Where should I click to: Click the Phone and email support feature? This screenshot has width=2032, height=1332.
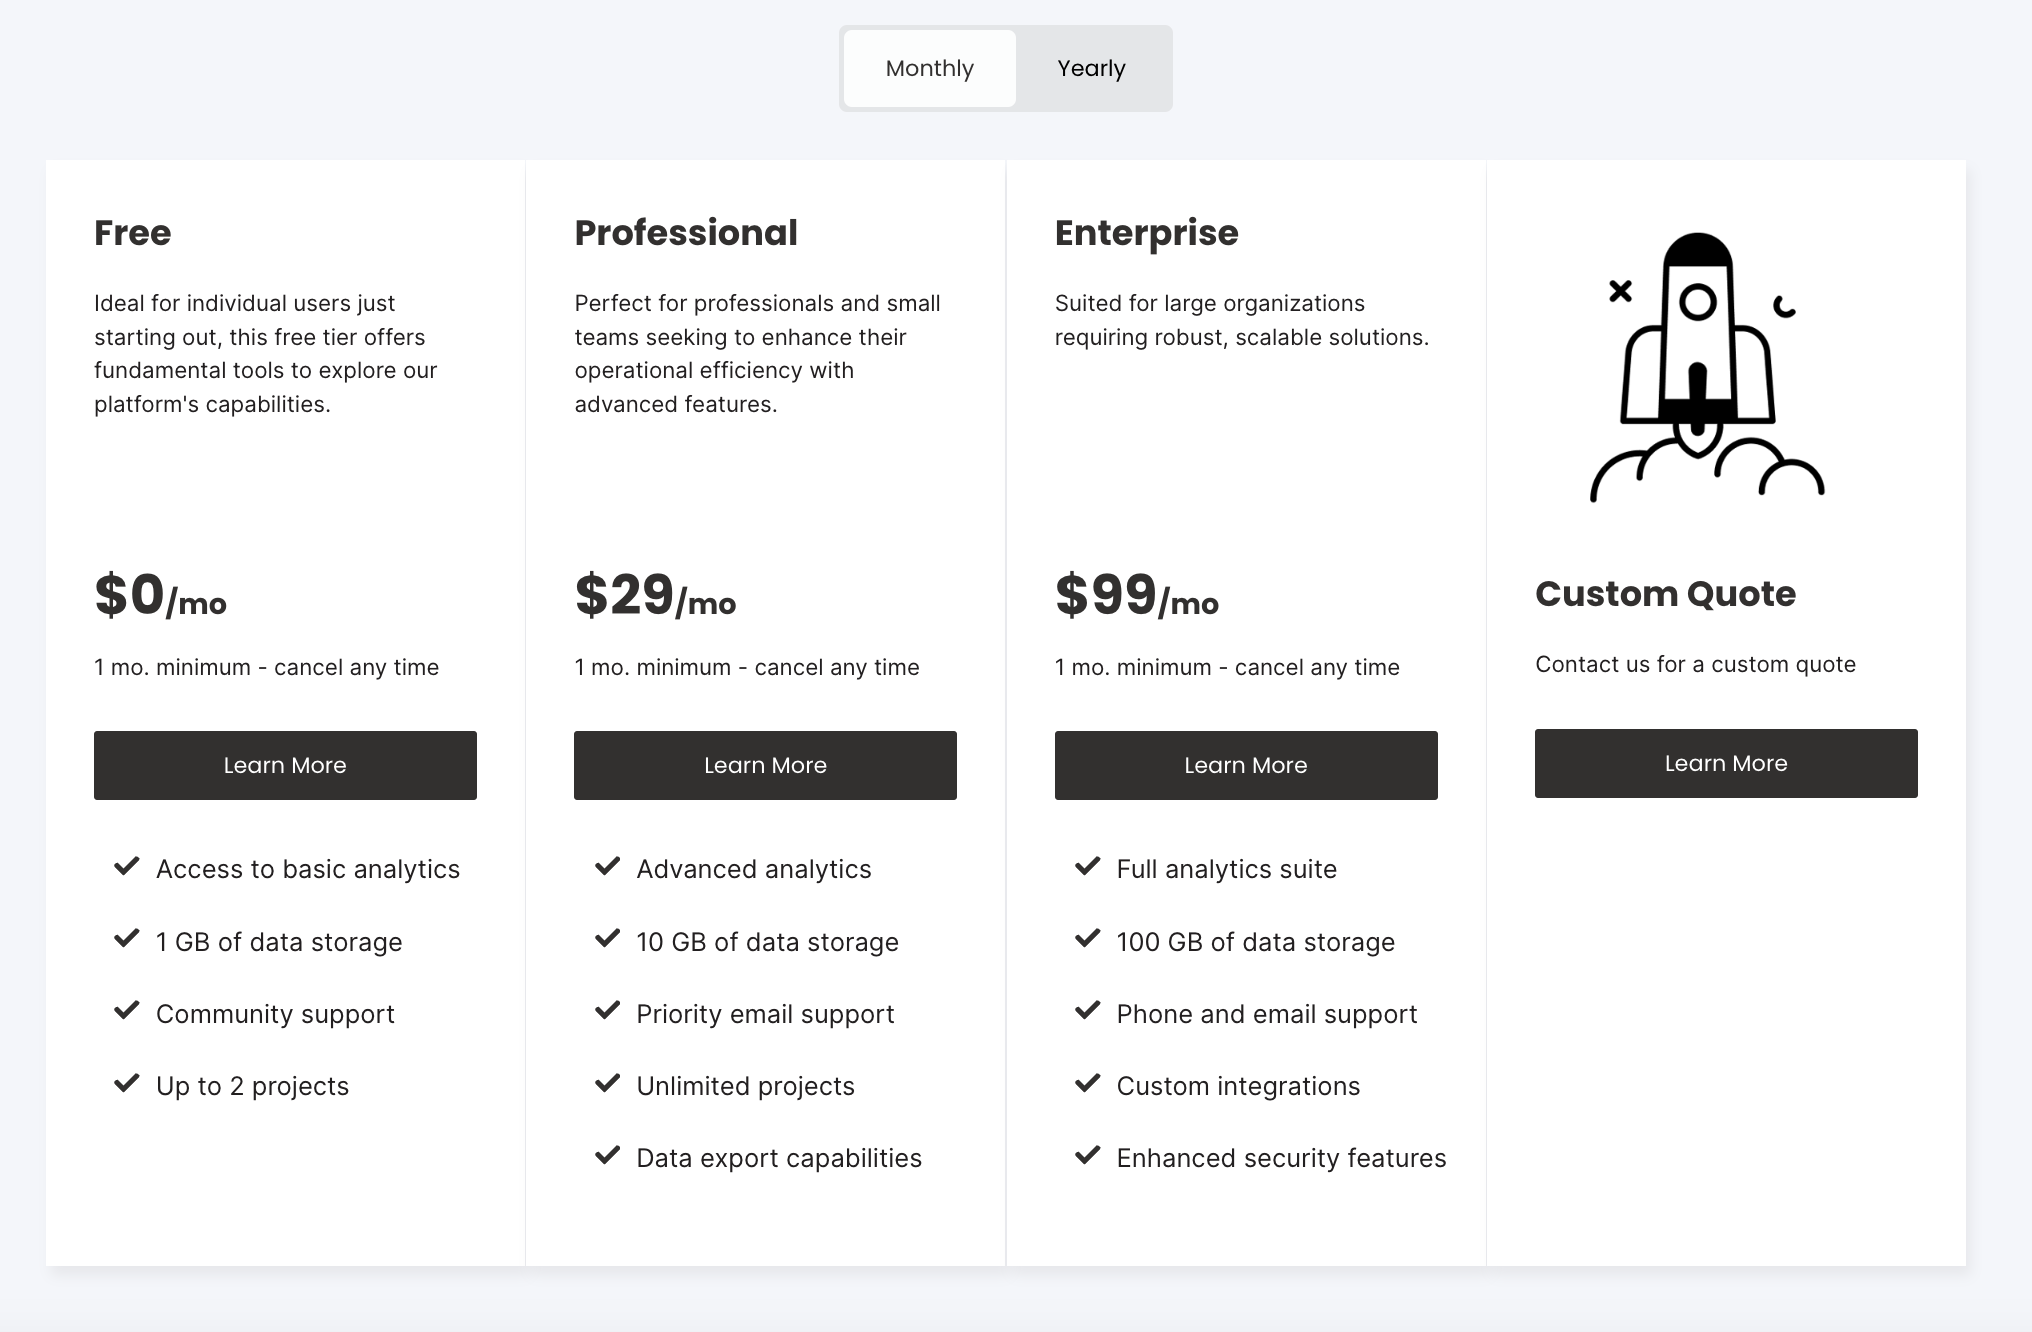point(1267,1014)
